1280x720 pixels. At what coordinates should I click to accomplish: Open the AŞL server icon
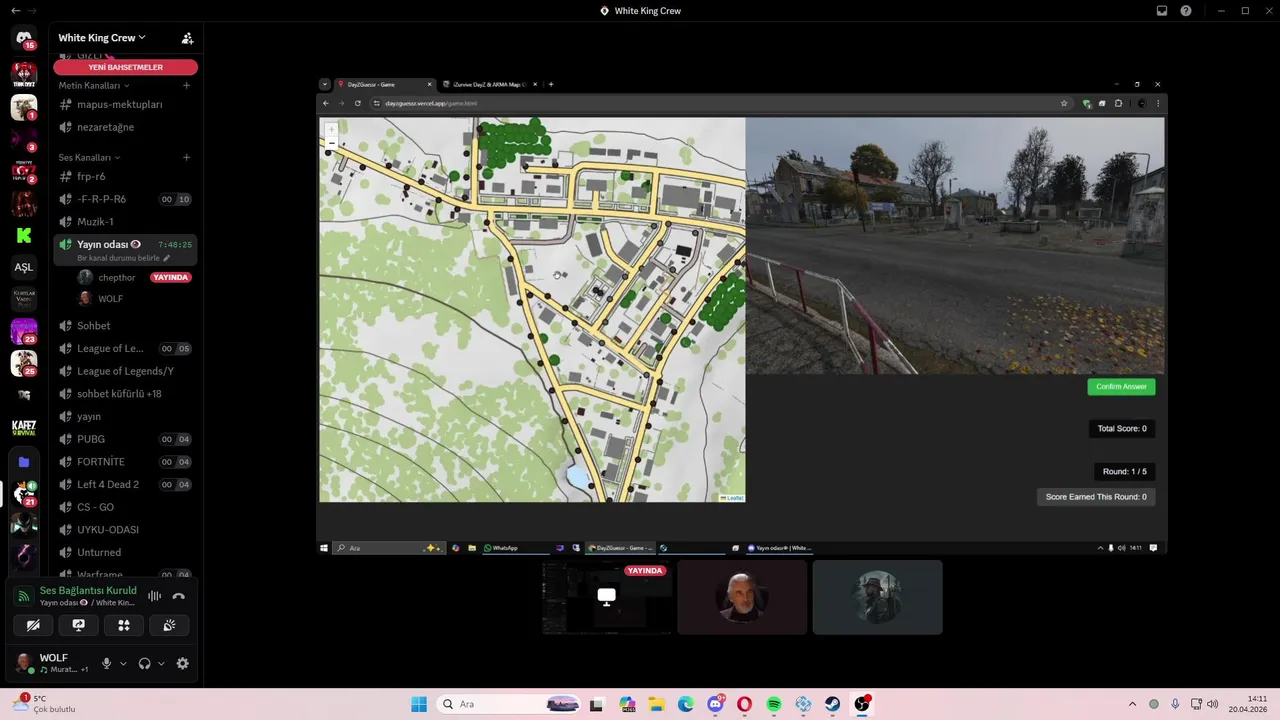coord(24,267)
